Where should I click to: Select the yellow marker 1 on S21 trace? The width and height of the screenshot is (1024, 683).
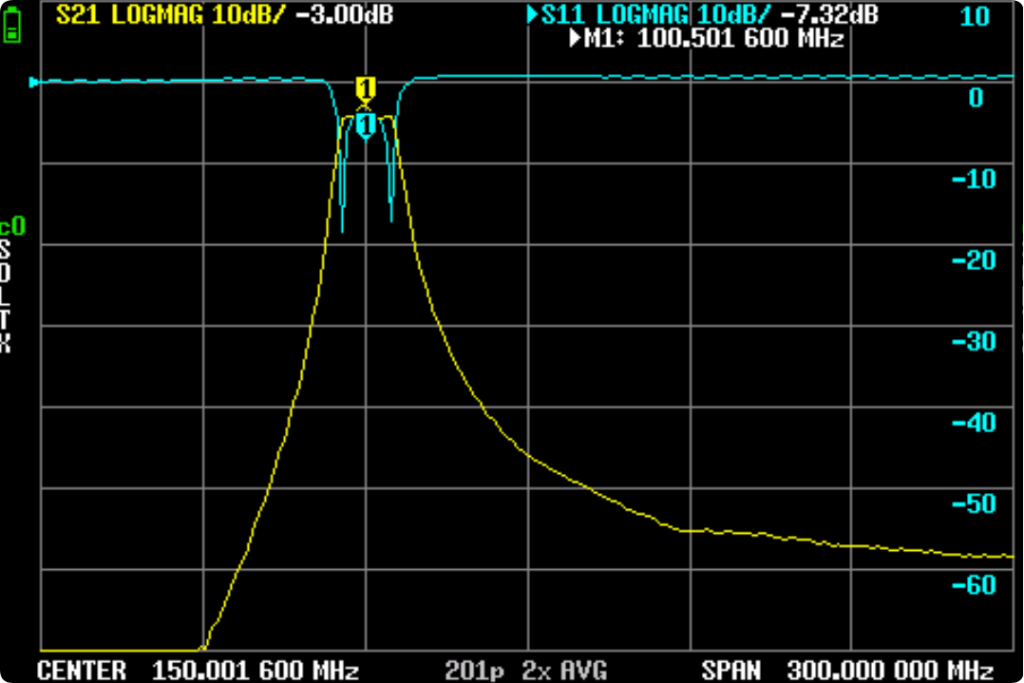click(365, 88)
